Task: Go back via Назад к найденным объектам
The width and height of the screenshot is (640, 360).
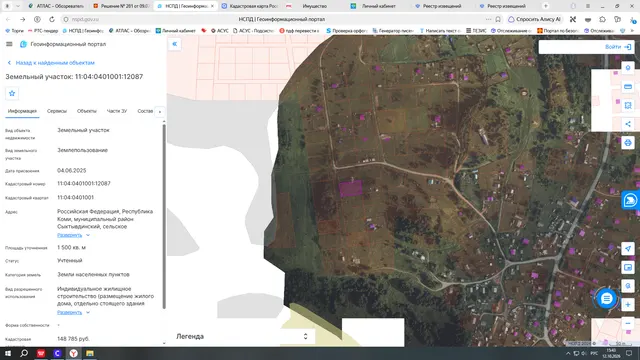Action: [x=51, y=63]
